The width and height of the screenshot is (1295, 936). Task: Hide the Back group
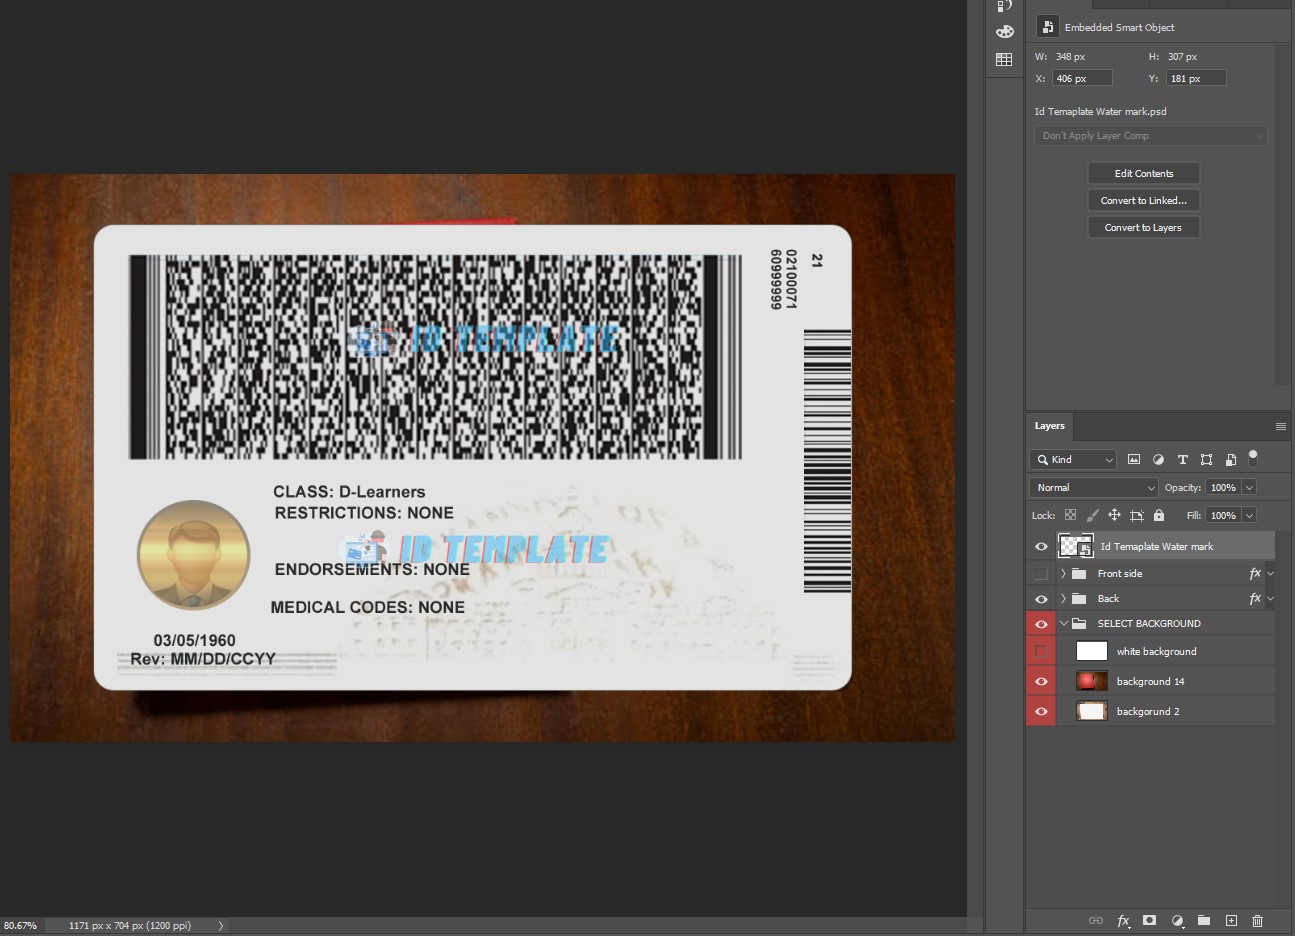(x=1041, y=598)
